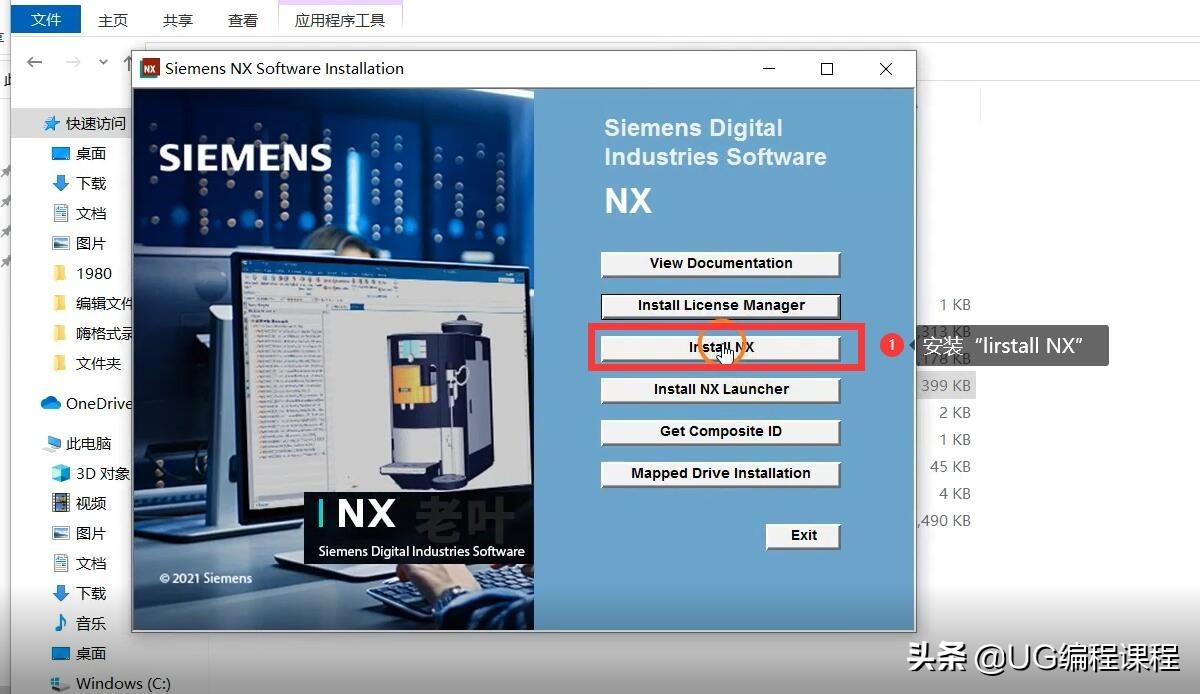The width and height of the screenshot is (1200, 694).
Task: Click the NX icon in the installer title bar
Action: [x=150, y=68]
